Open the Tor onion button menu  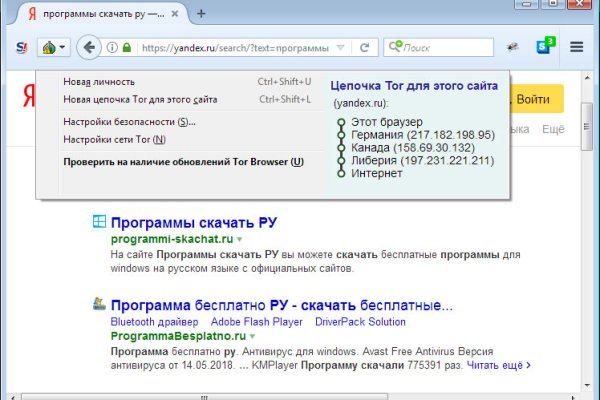point(52,47)
